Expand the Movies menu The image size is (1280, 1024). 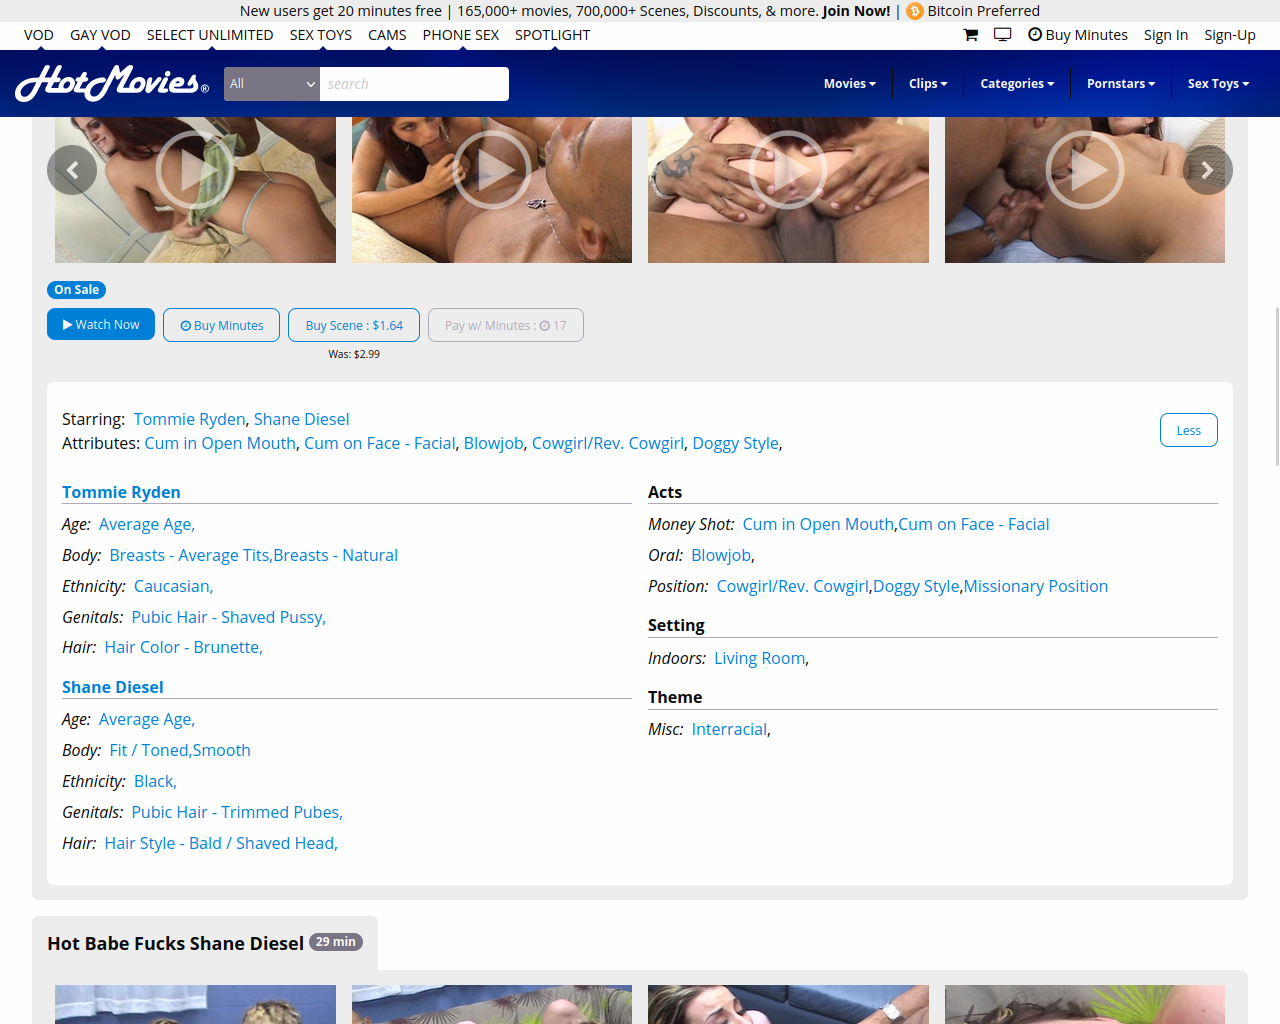pyautogui.click(x=850, y=84)
